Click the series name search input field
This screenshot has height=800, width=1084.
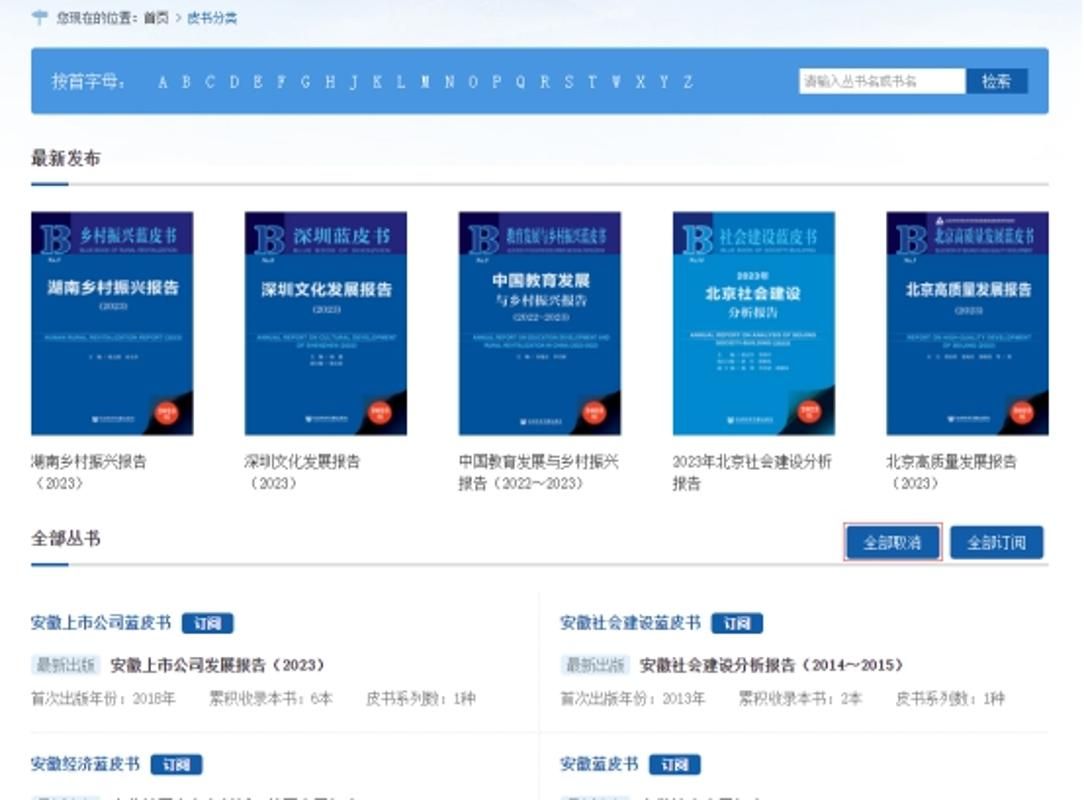[x=881, y=81]
